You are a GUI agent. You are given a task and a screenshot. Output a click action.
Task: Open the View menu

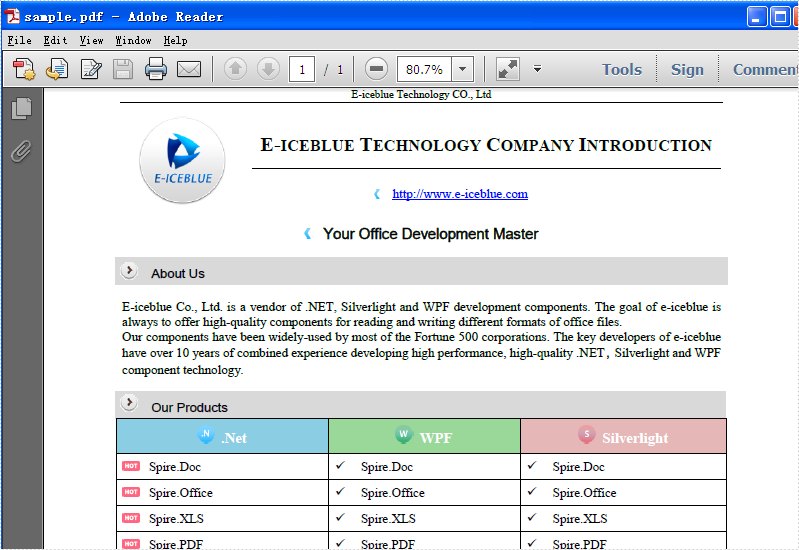91,40
